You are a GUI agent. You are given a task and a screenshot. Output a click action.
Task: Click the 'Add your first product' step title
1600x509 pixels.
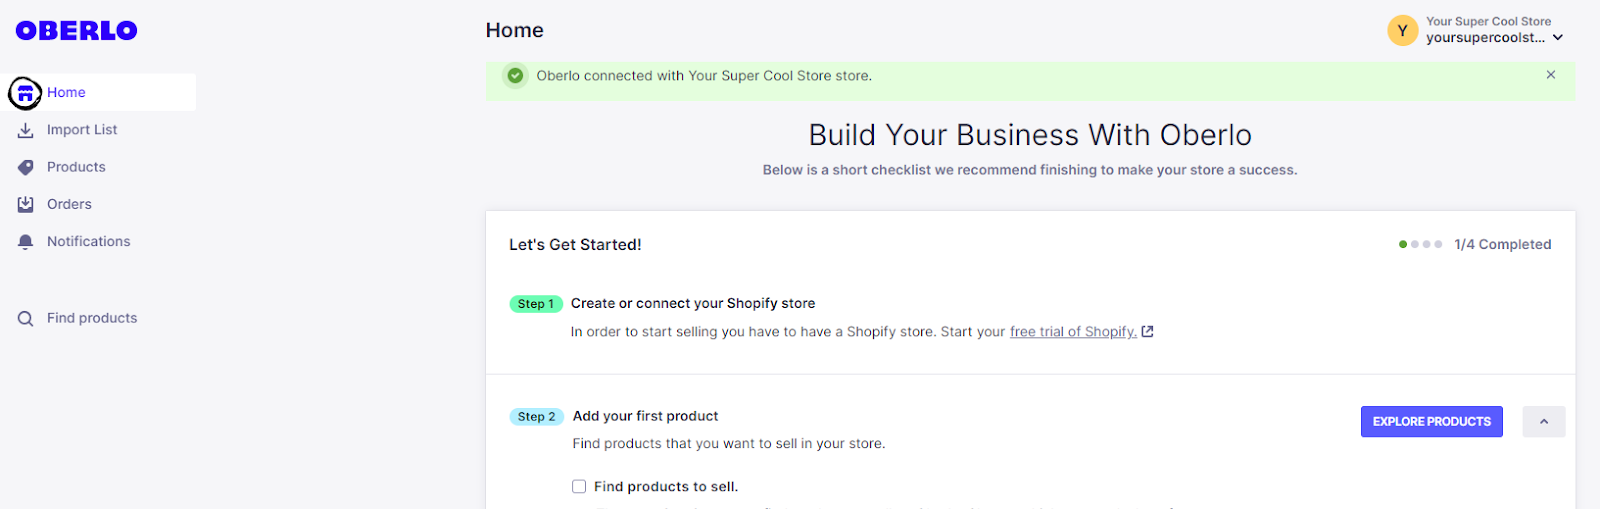click(x=645, y=416)
